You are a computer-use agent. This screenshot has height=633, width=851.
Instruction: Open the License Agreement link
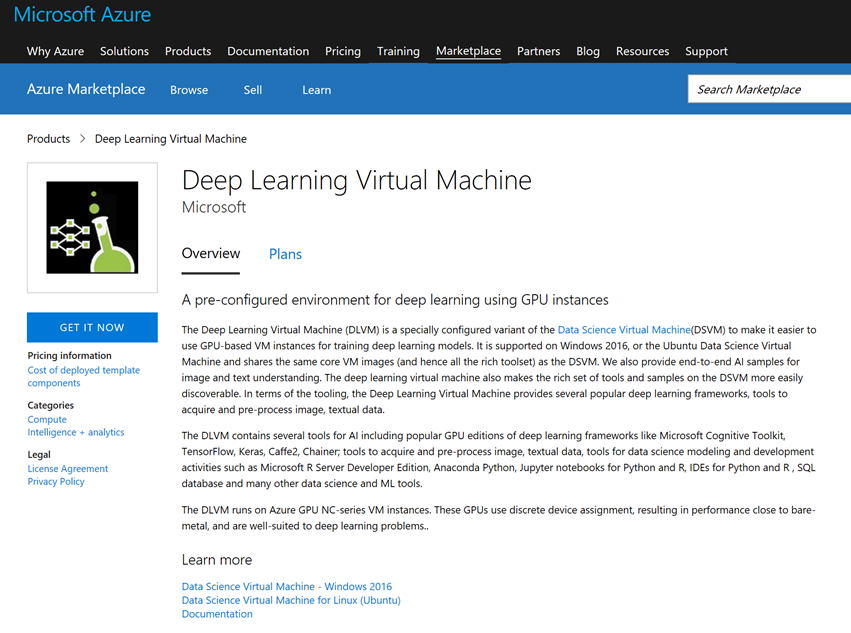click(x=68, y=469)
